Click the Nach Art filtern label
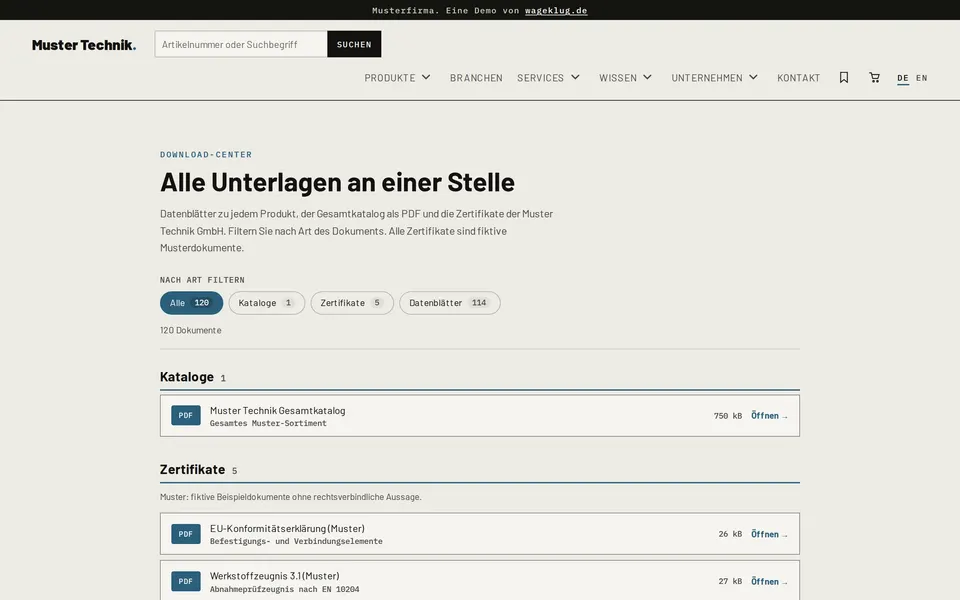The height and width of the screenshot is (600, 960). [x=202, y=280]
